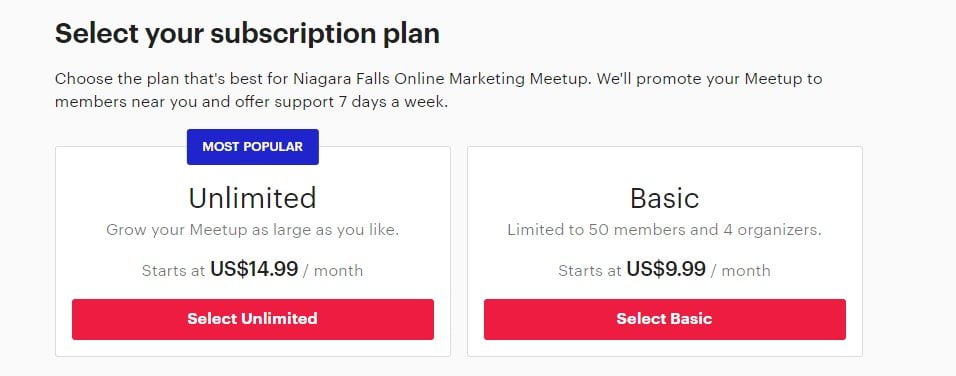Click the Basic plan title

[665, 198]
